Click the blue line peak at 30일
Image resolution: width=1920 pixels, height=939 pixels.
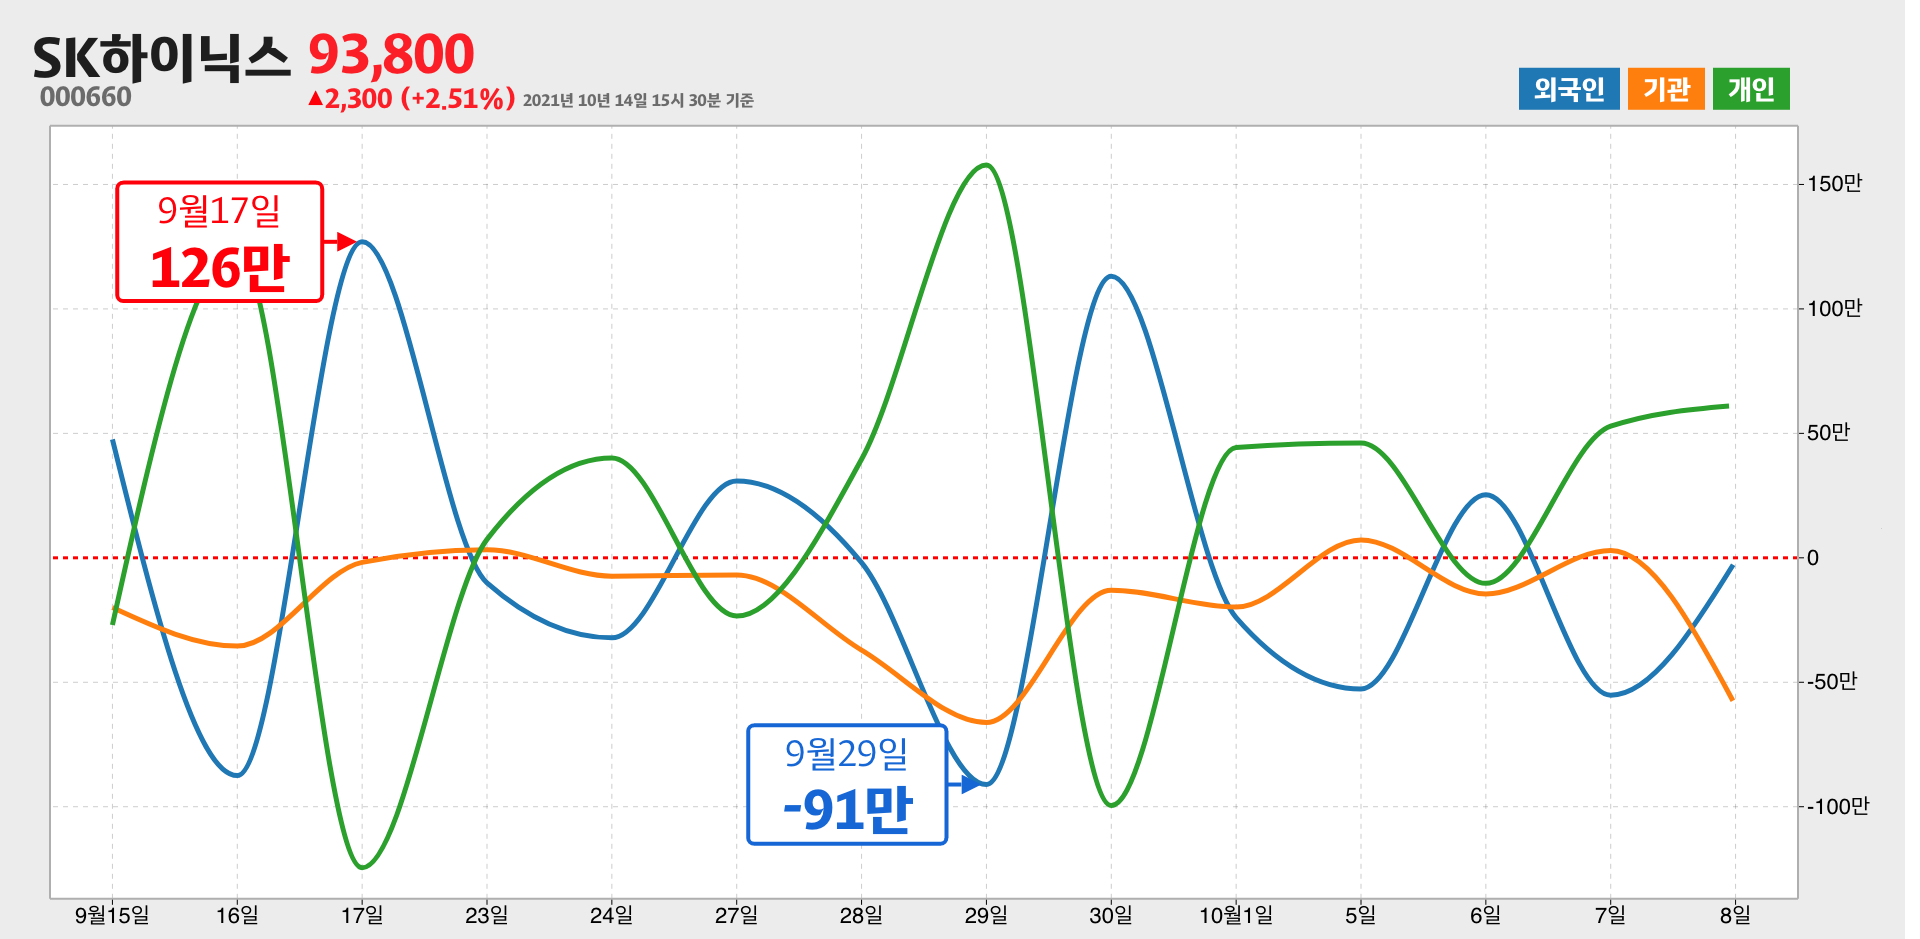1111,276
